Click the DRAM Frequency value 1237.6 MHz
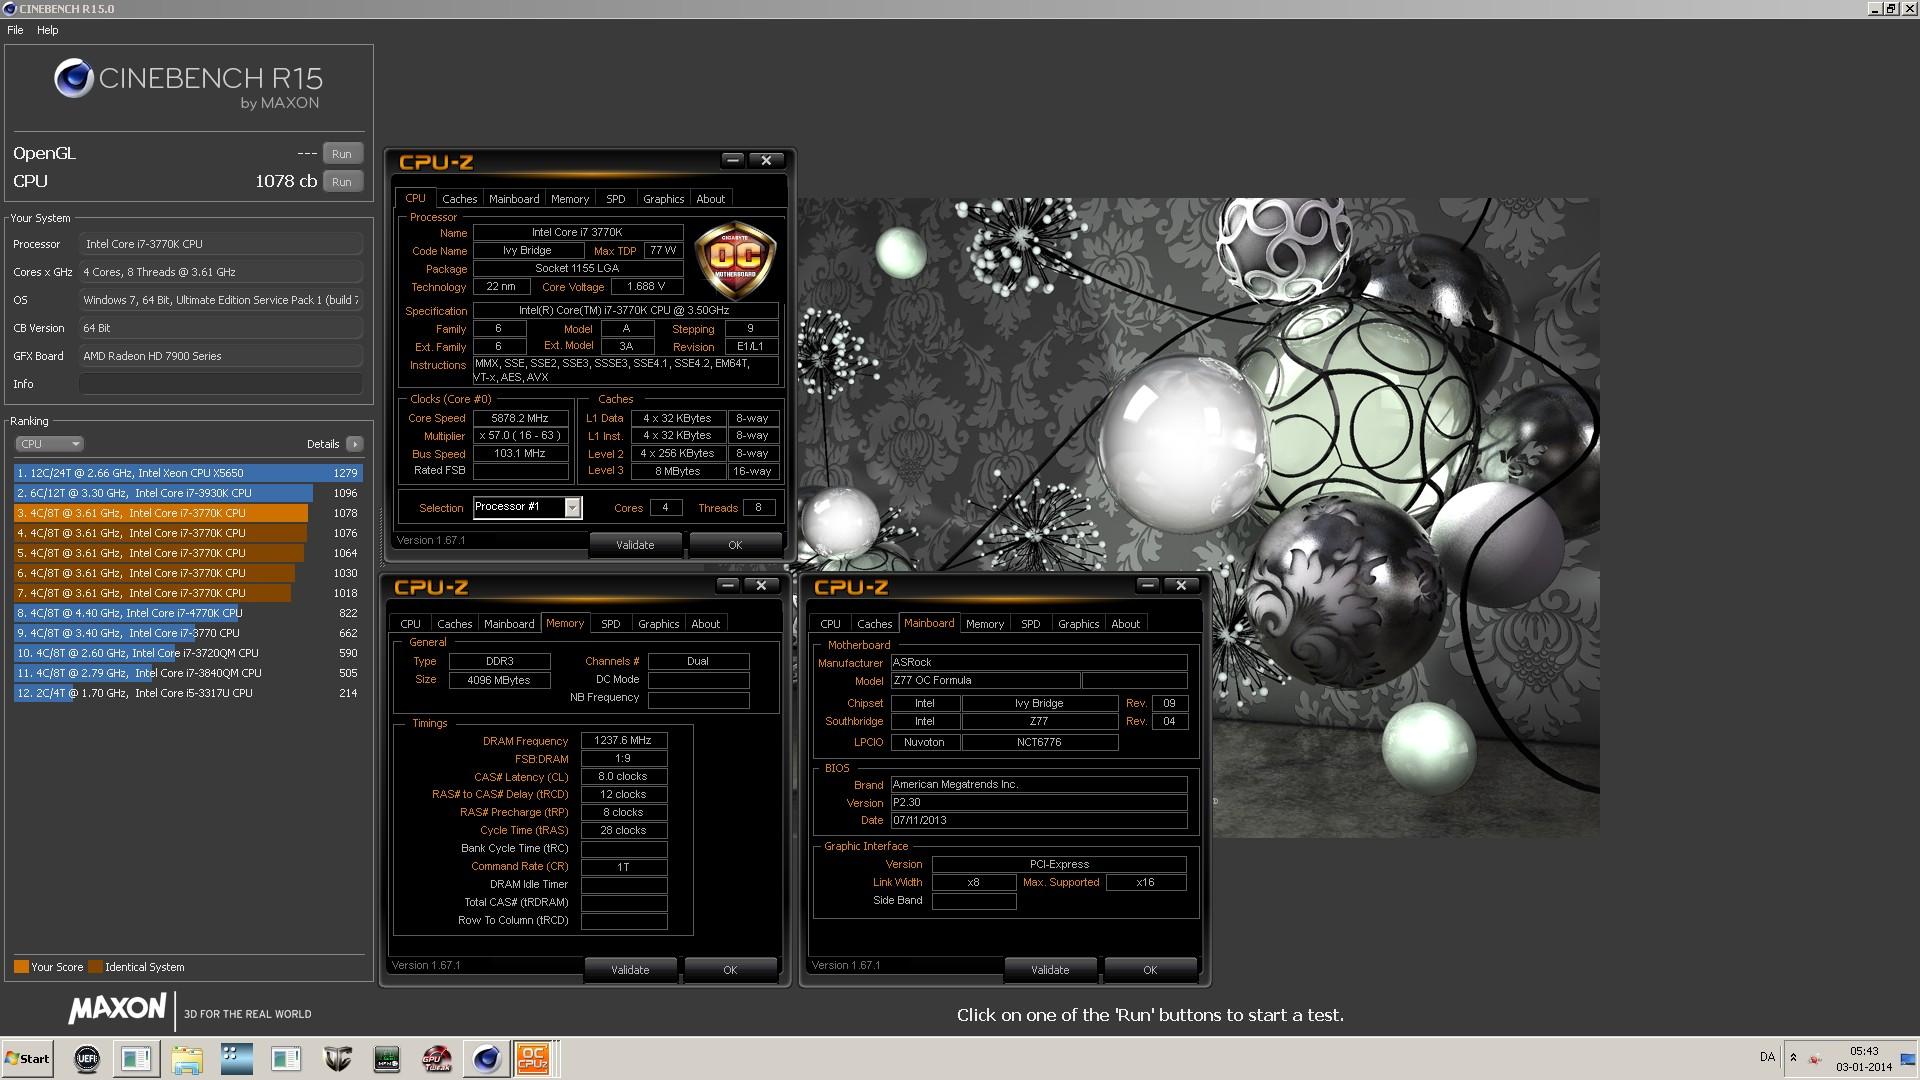The width and height of the screenshot is (1920, 1080). click(x=623, y=741)
